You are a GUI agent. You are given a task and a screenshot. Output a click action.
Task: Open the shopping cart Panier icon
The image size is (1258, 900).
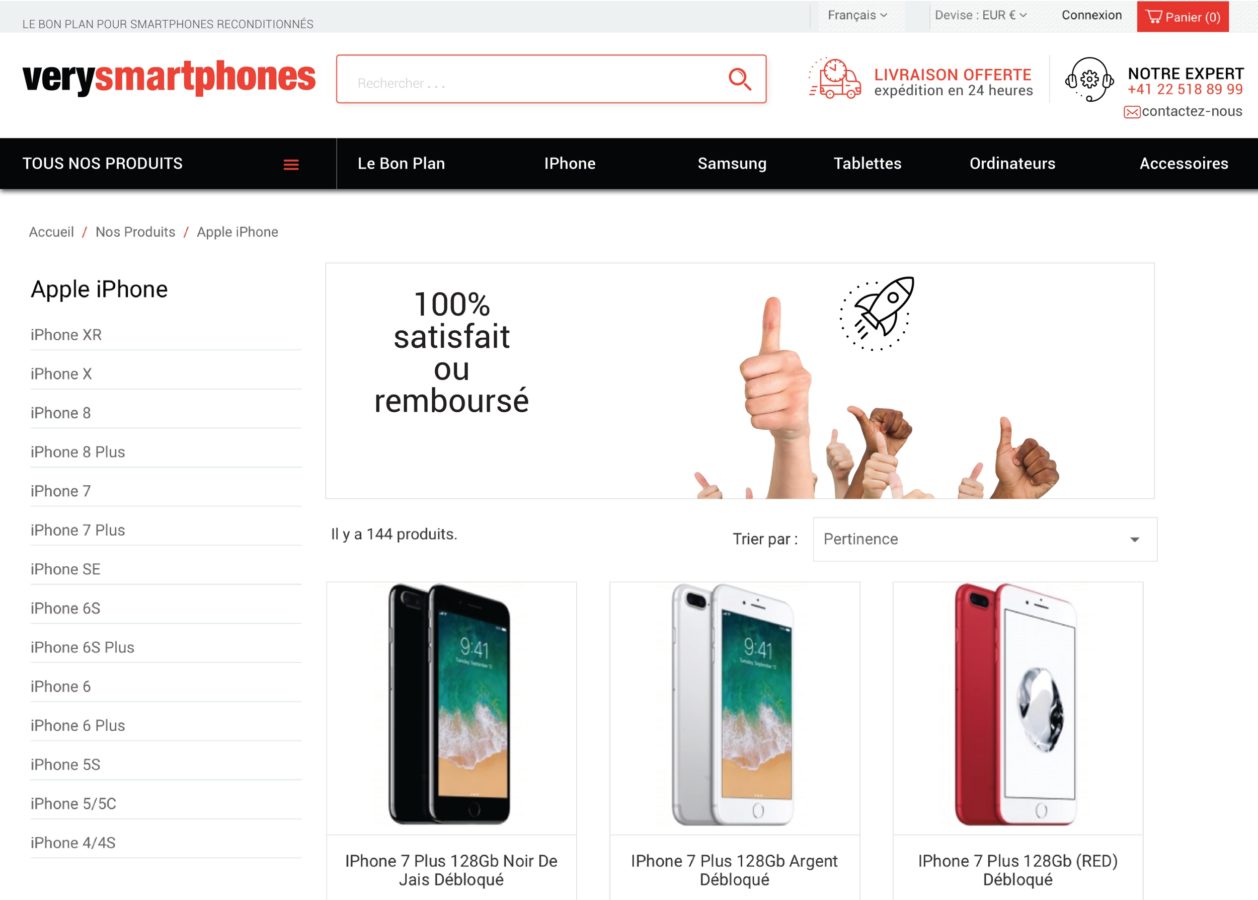pyautogui.click(x=1155, y=17)
